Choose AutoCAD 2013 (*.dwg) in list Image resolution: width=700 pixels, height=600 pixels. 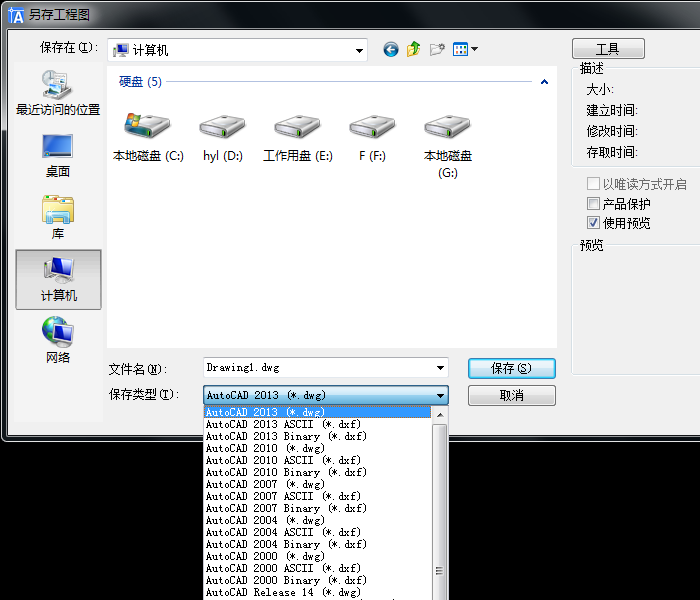[x=317, y=412]
